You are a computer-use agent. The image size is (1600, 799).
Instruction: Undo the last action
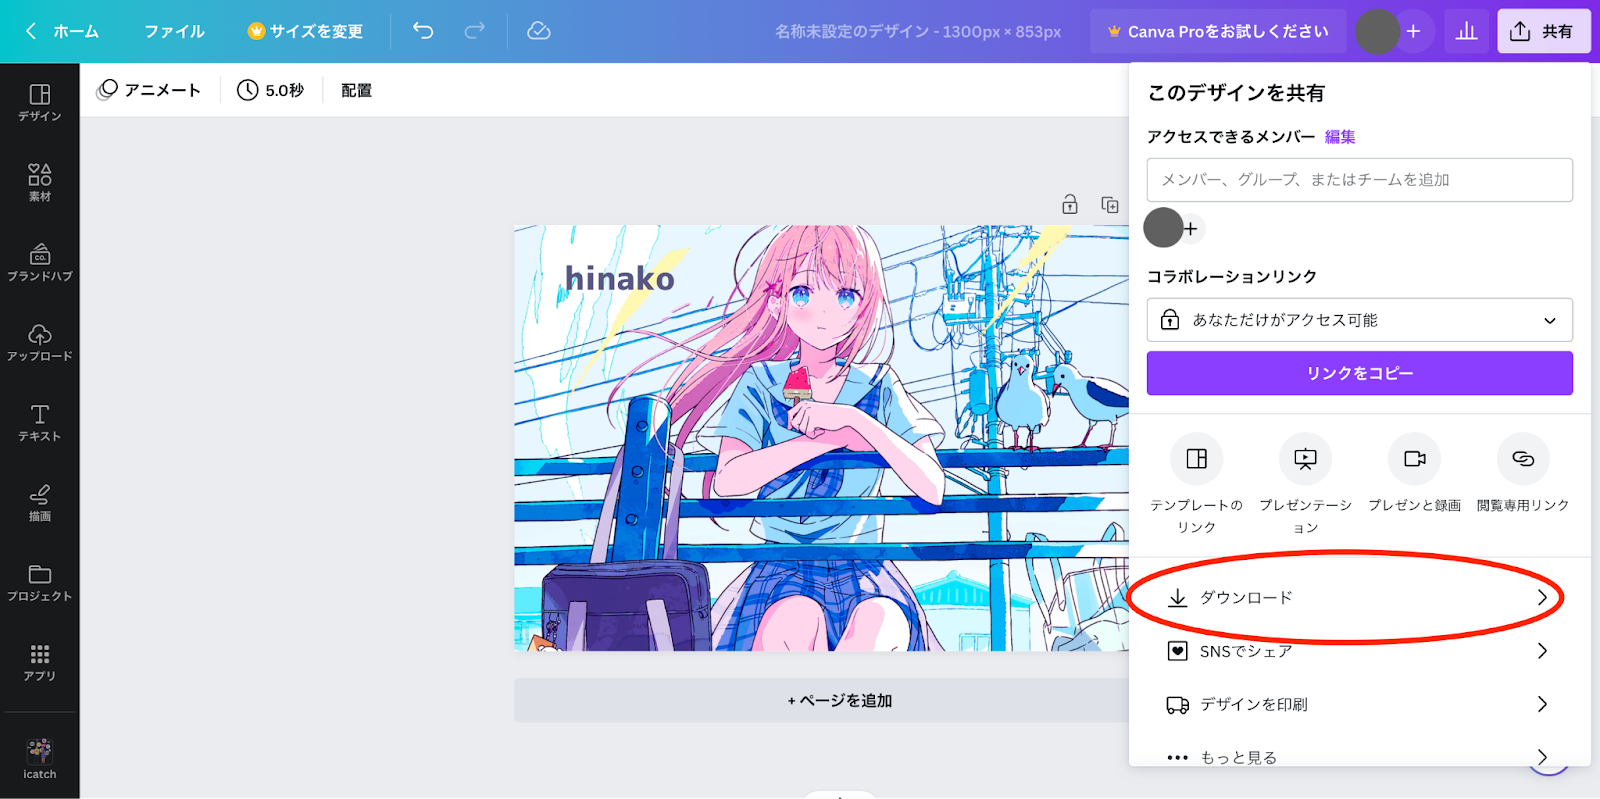tap(423, 31)
